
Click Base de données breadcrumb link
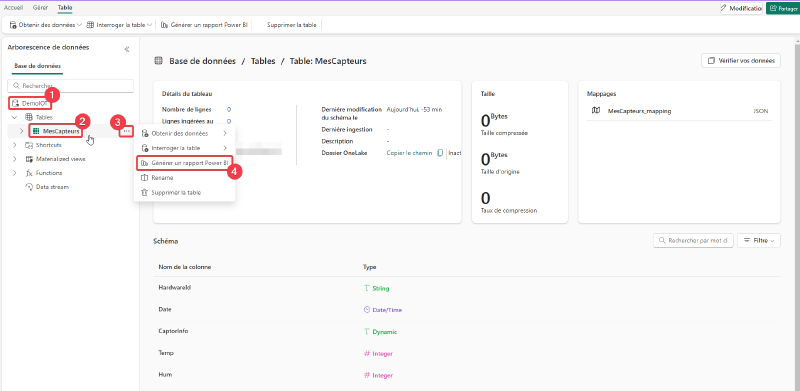point(203,61)
